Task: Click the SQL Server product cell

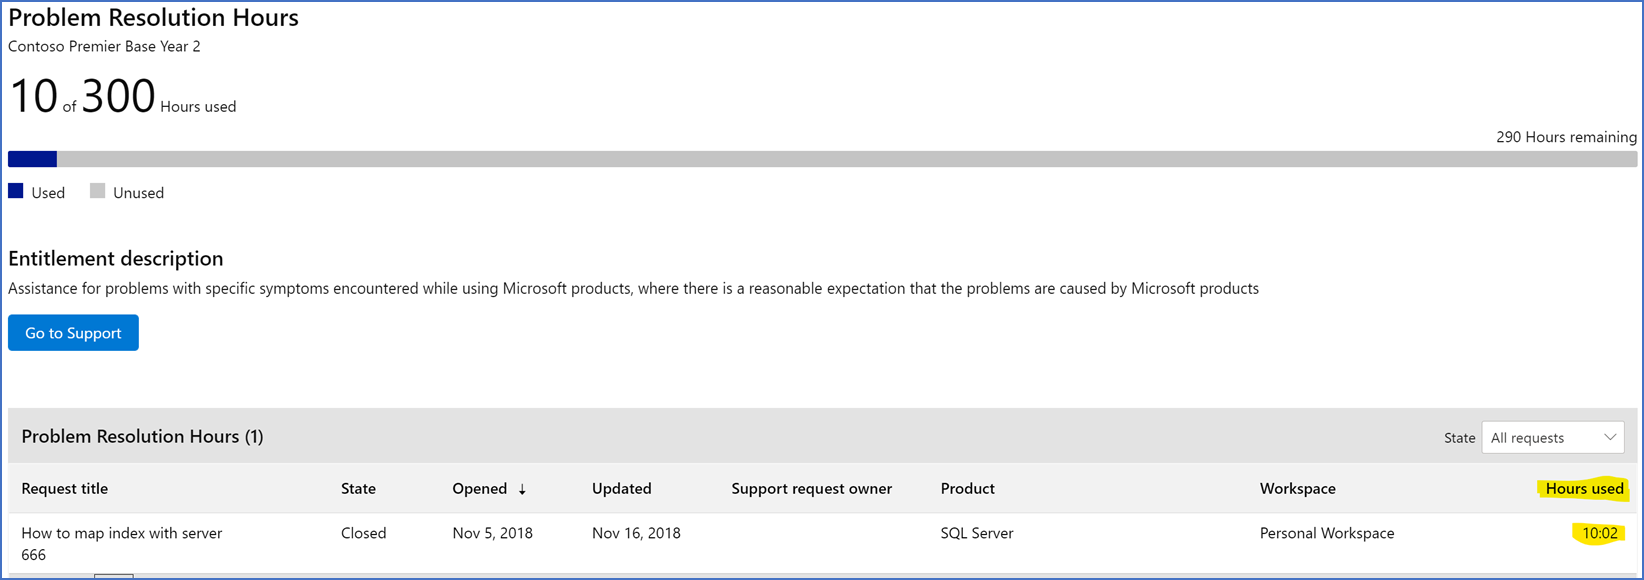Action: 977,533
